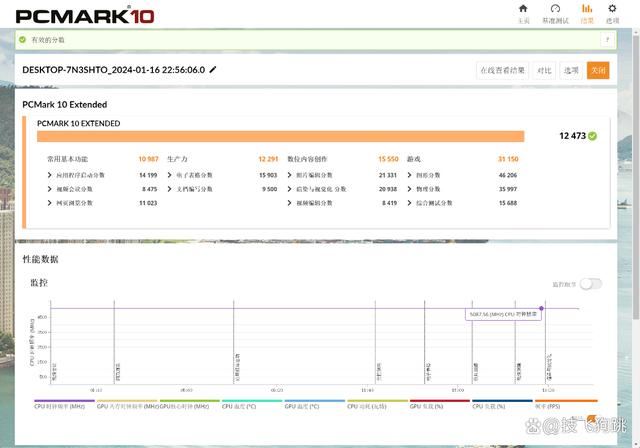
Task: Click the question mark help button
Action: (x=607, y=40)
